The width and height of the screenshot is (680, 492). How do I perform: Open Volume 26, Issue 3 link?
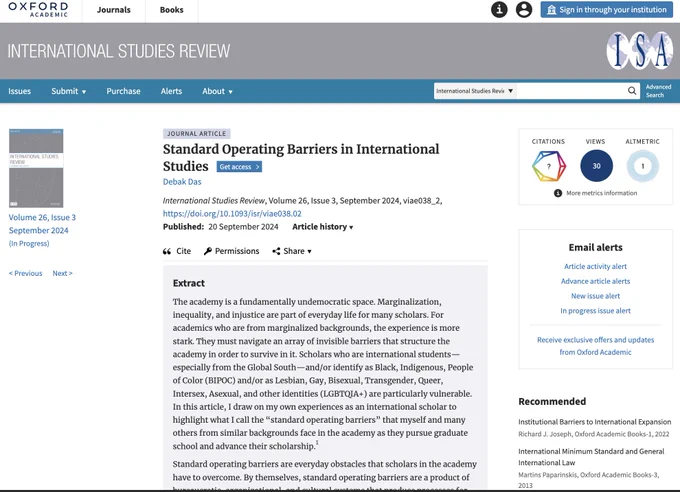coord(42,217)
